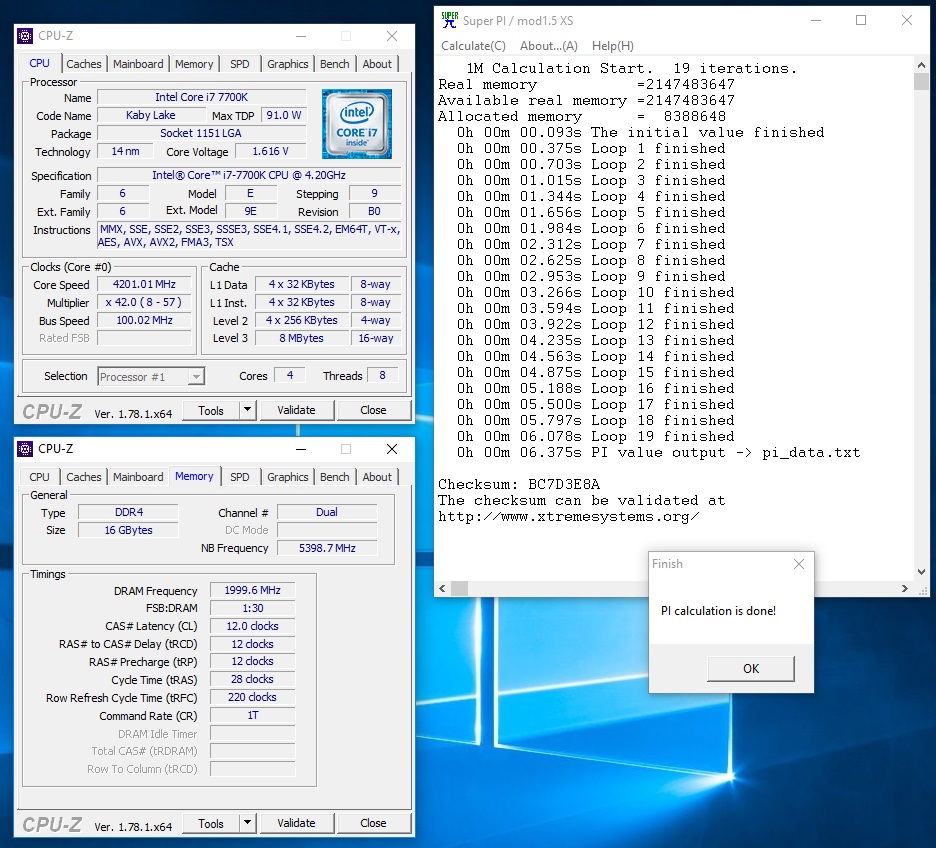Open the Calculate(C) menu in Super PI
The height and width of the screenshot is (848, 936).
[x=473, y=46]
